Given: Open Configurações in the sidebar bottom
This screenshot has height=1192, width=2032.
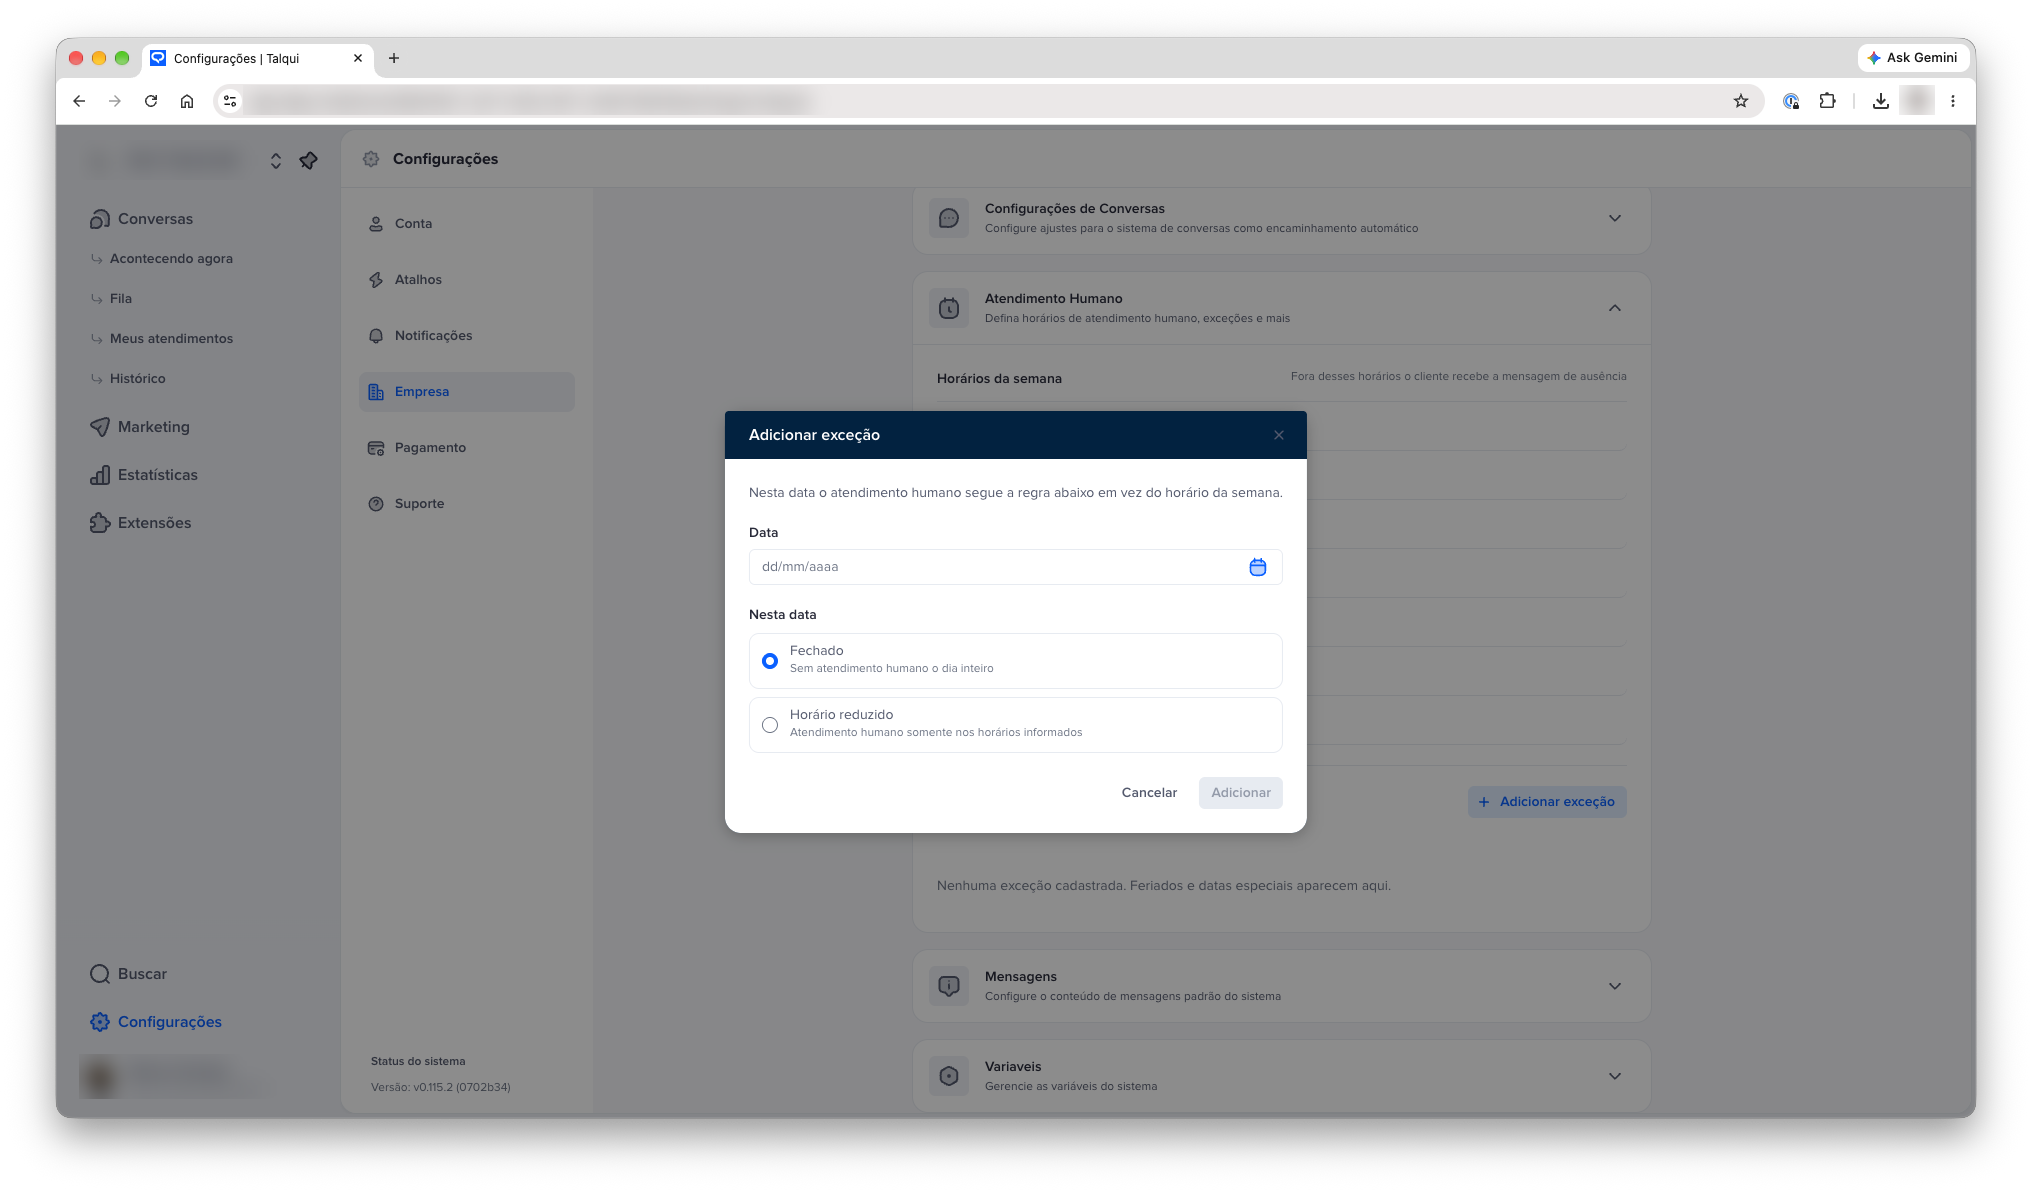Looking at the screenshot, I should [156, 1022].
